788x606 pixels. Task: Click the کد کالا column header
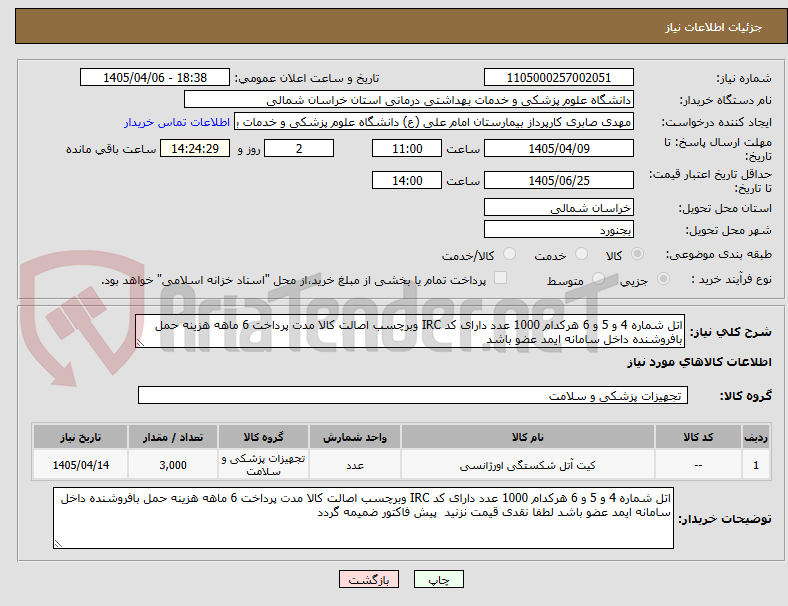[698, 437]
